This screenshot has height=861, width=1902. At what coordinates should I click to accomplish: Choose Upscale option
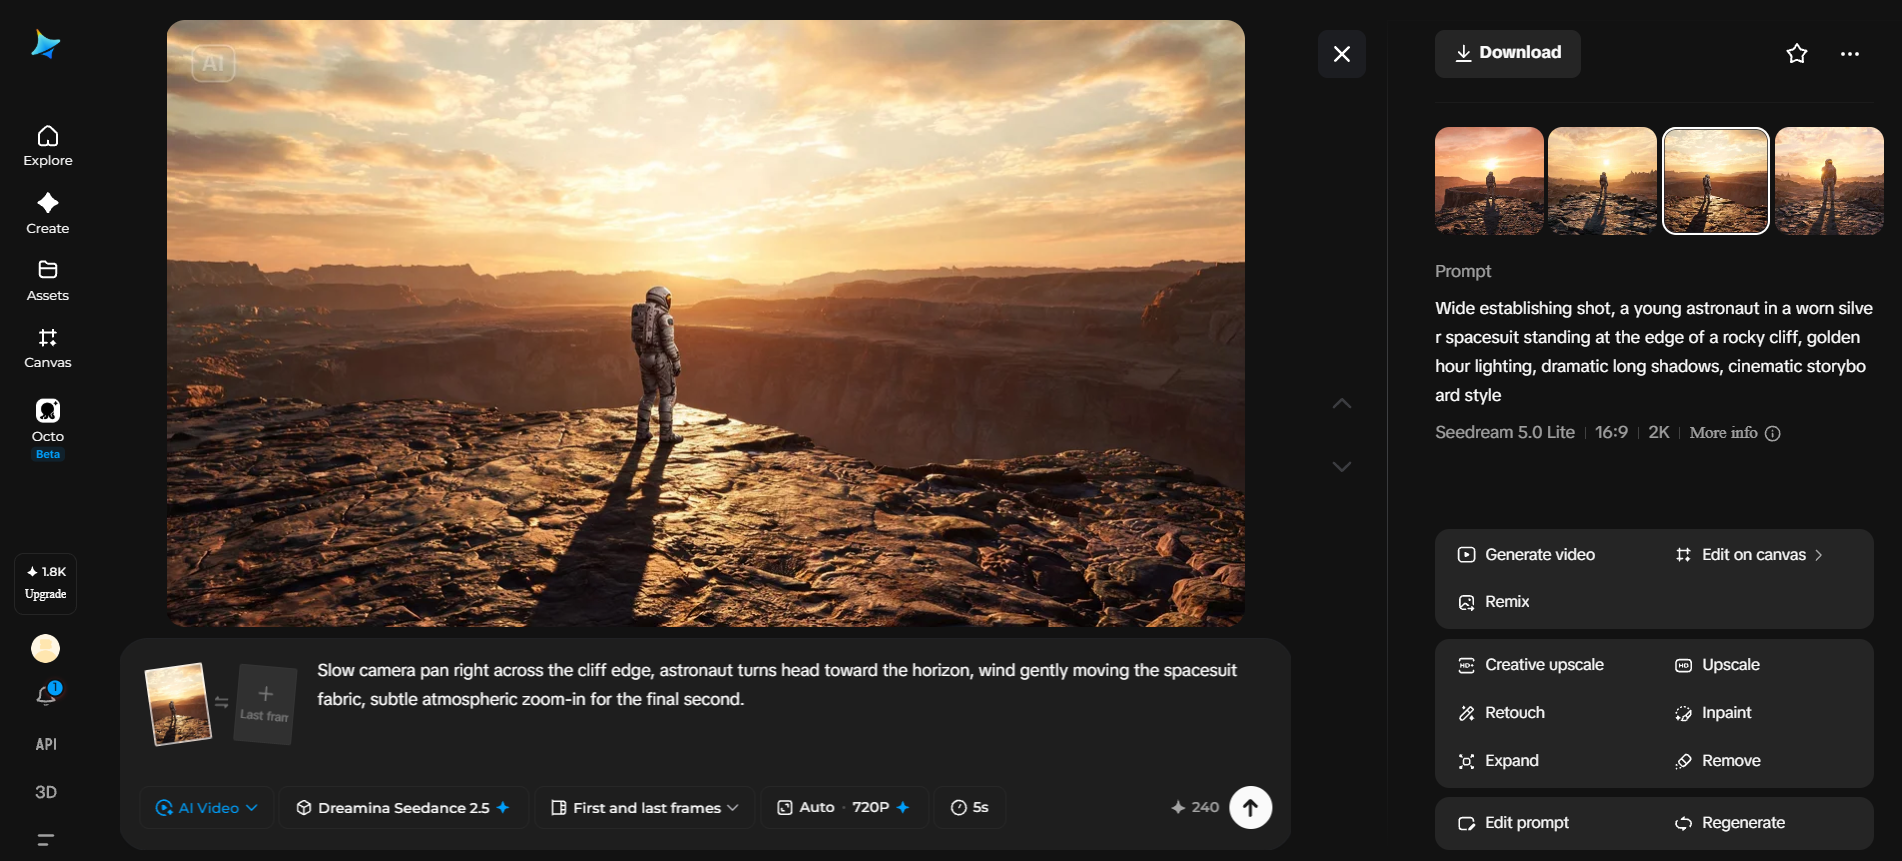pyautogui.click(x=1717, y=665)
